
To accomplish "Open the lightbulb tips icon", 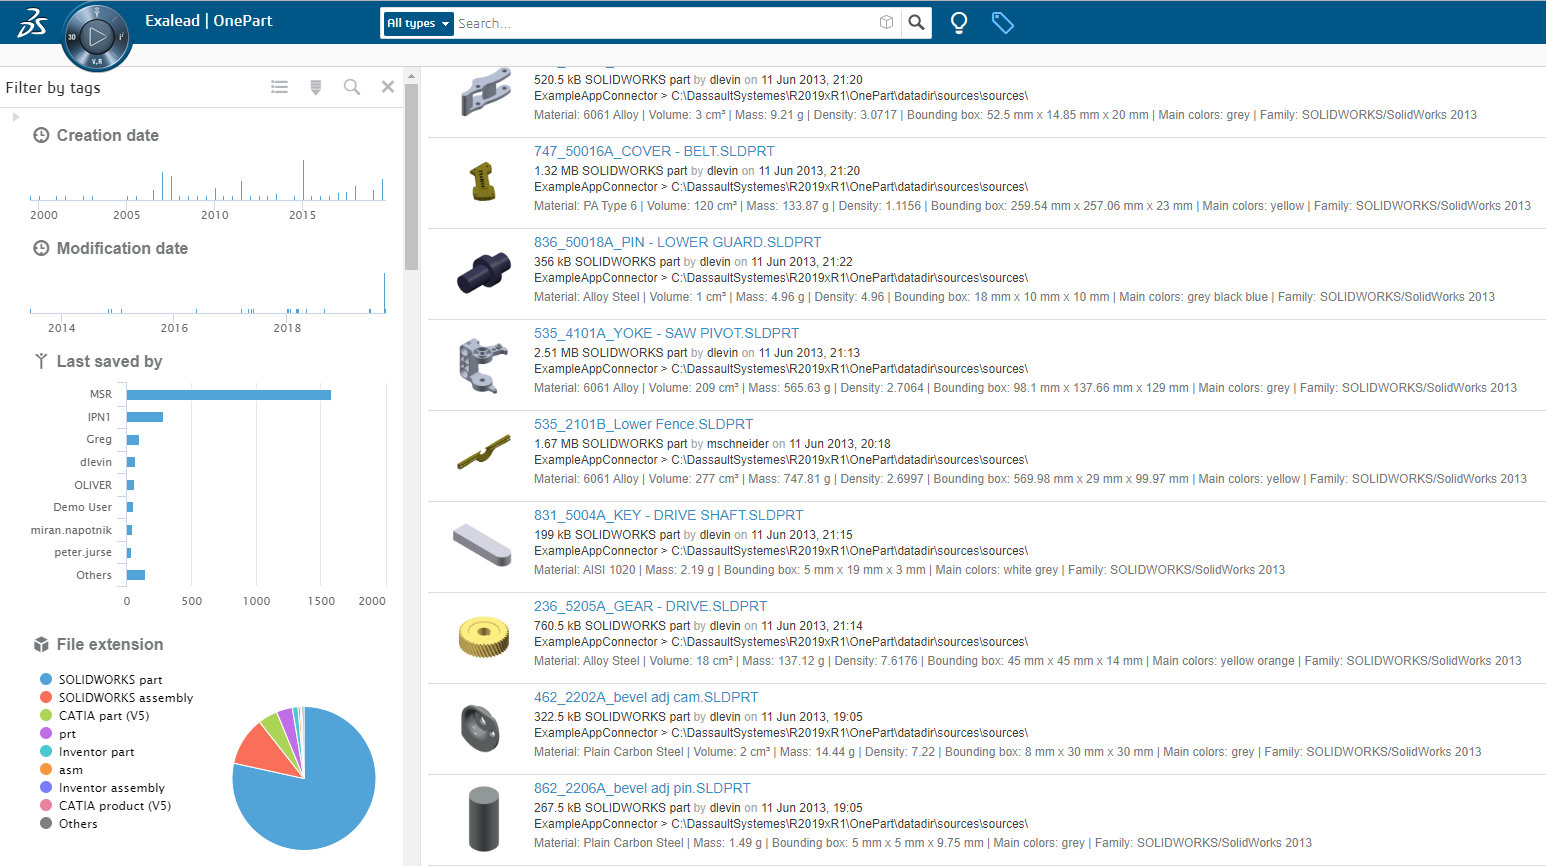I will [x=958, y=23].
